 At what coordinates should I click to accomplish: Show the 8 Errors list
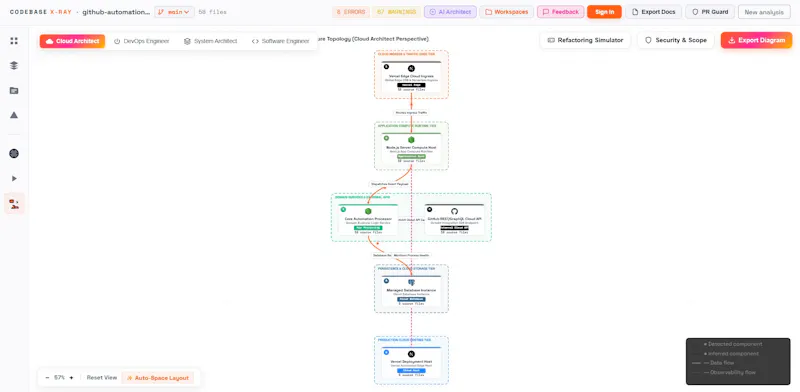coord(350,12)
